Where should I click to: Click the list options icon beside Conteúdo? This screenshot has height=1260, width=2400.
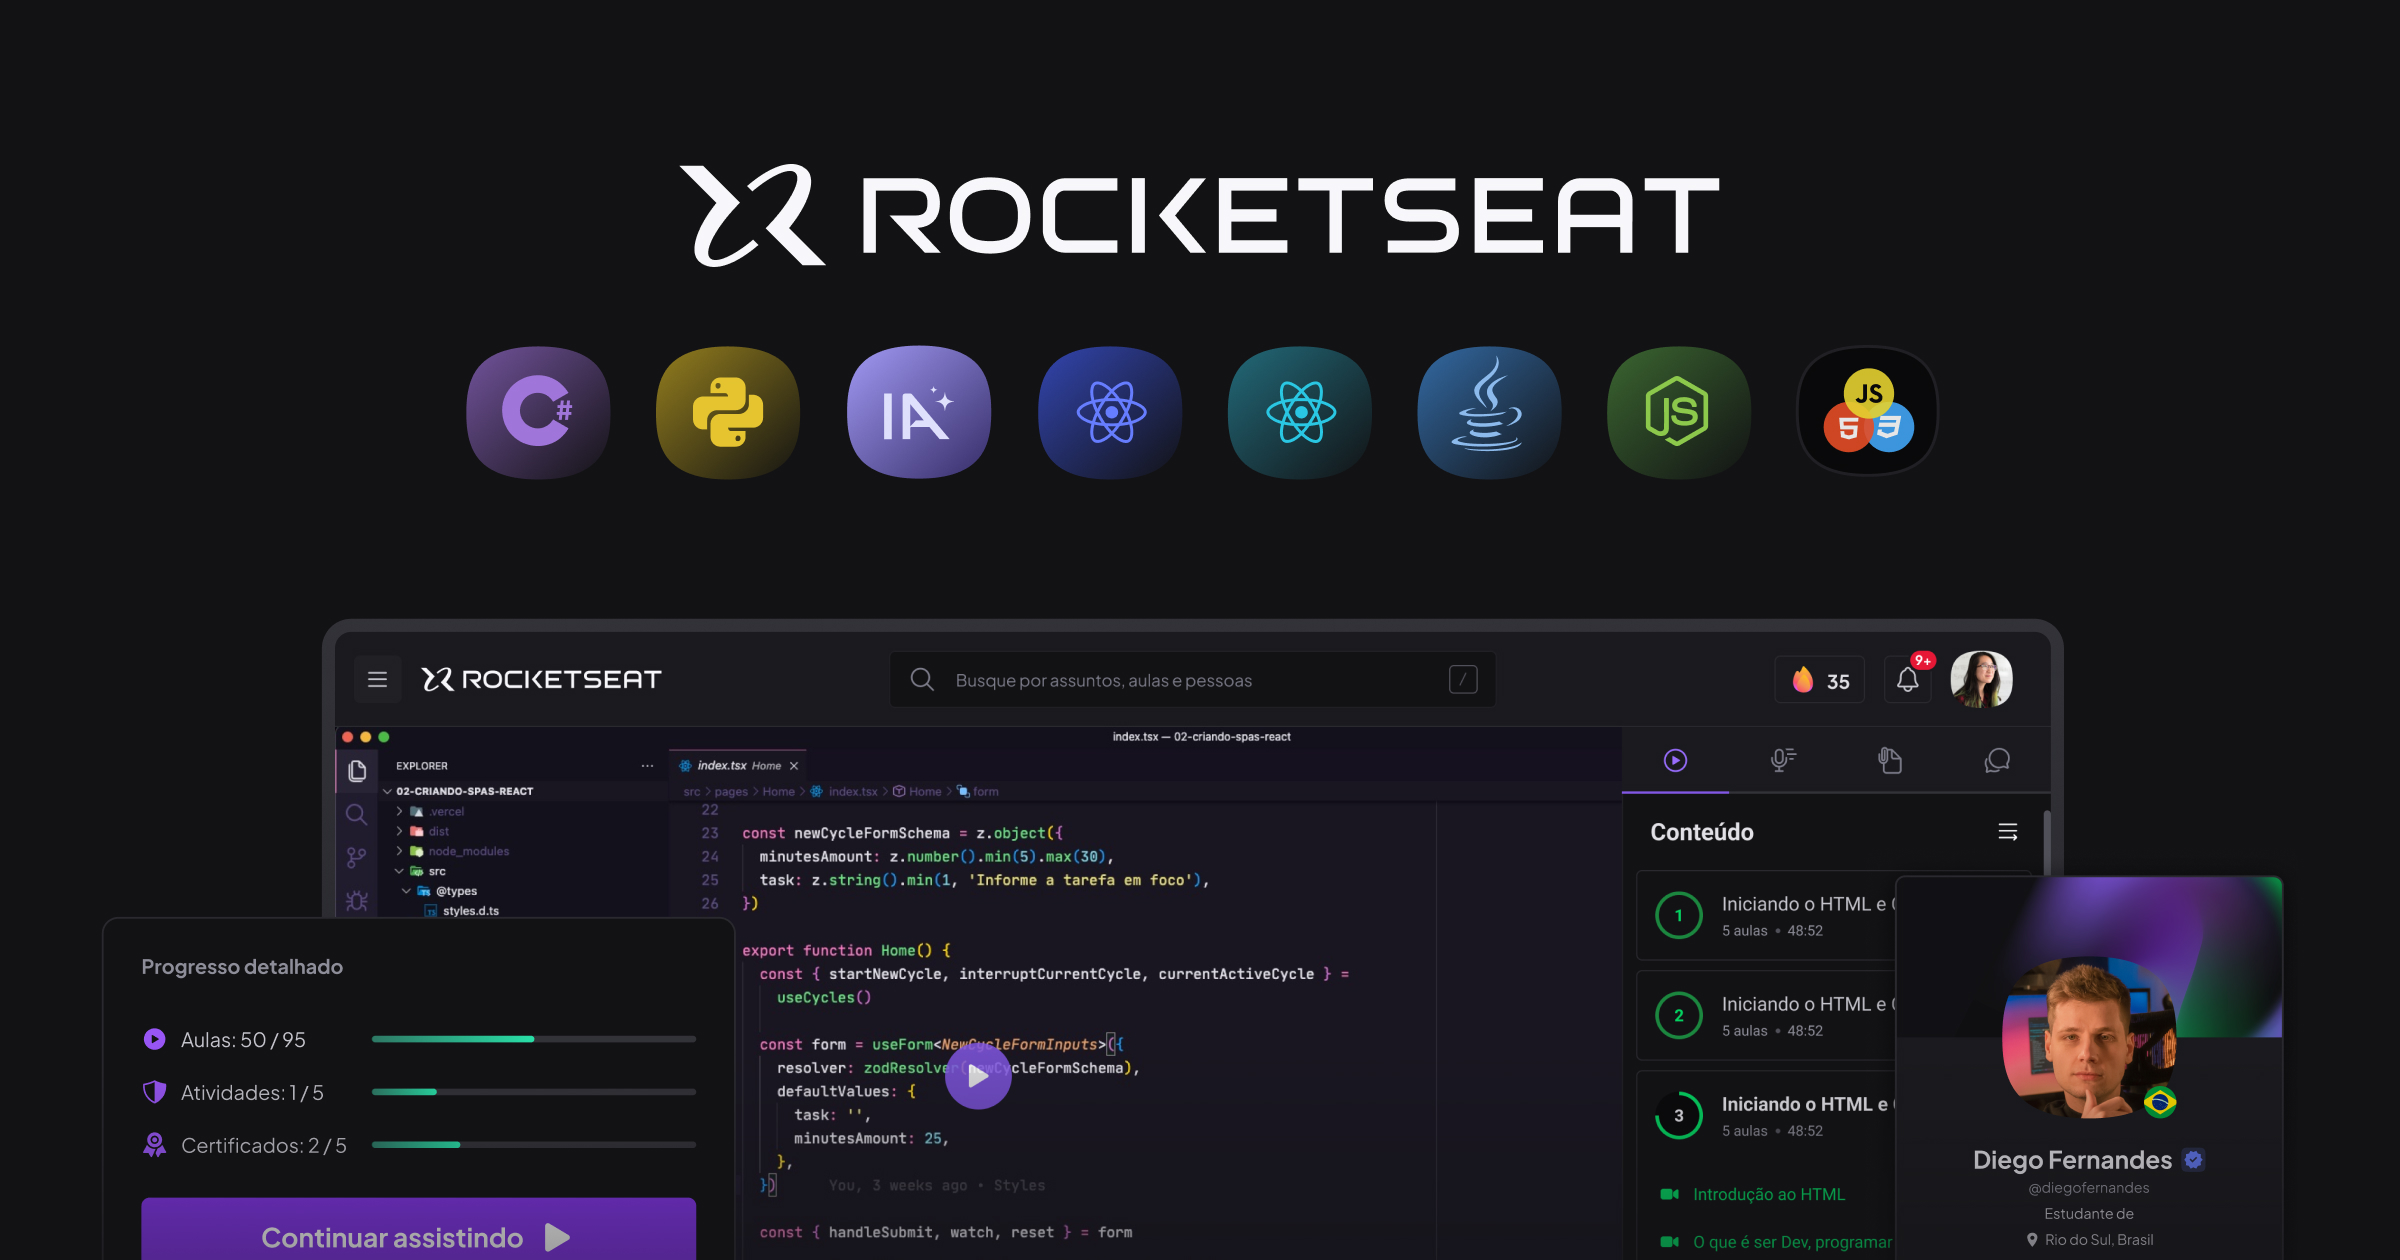click(2007, 832)
